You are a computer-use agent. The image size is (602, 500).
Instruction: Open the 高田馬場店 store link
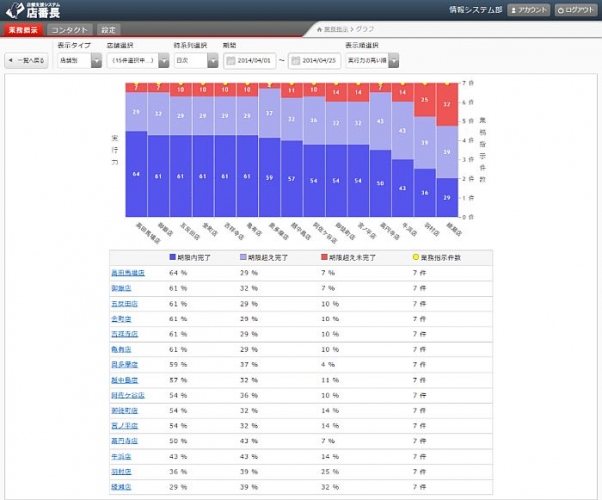tap(128, 273)
